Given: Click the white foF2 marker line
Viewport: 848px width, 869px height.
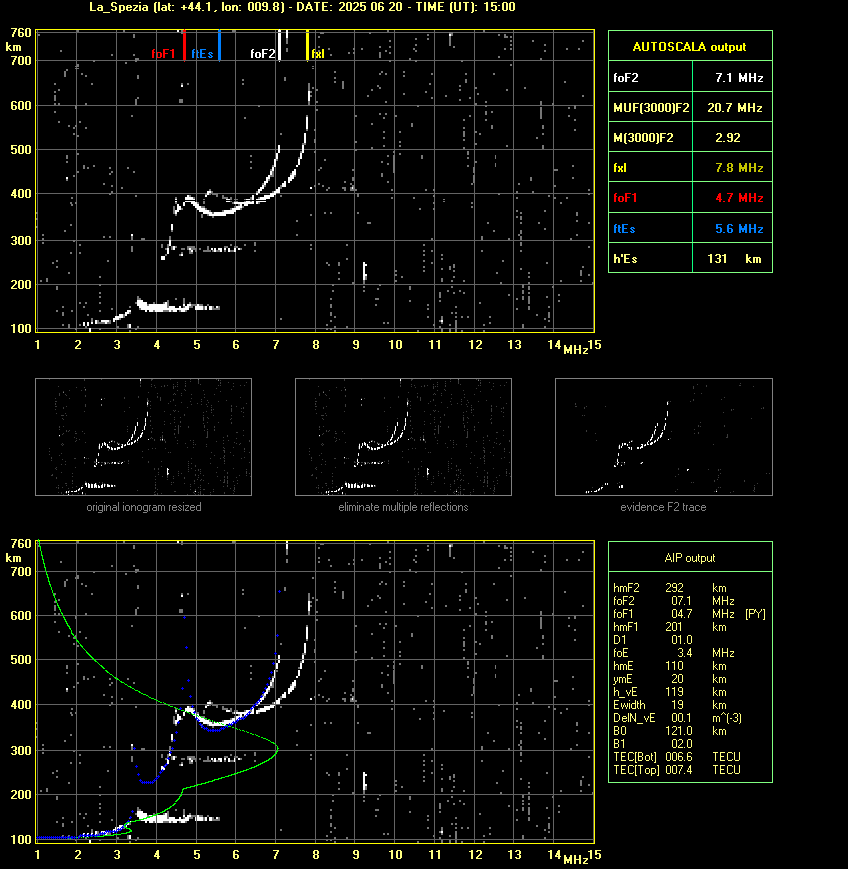Looking at the screenshot, I should point(279,45).
